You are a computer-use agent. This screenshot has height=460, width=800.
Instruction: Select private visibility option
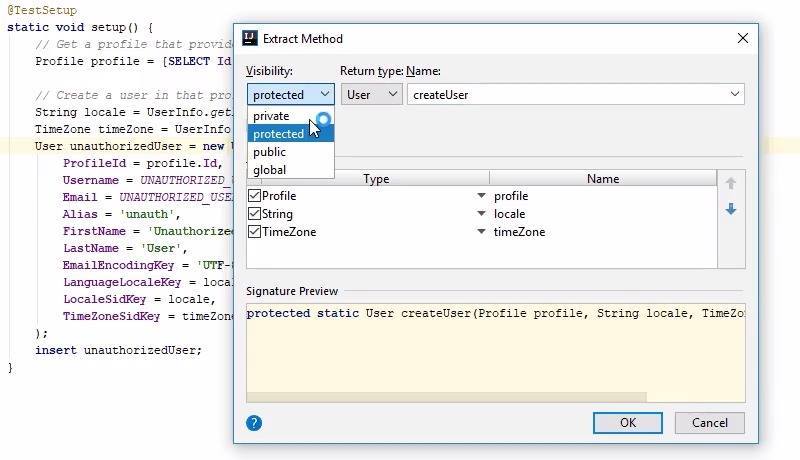(291, 116)
